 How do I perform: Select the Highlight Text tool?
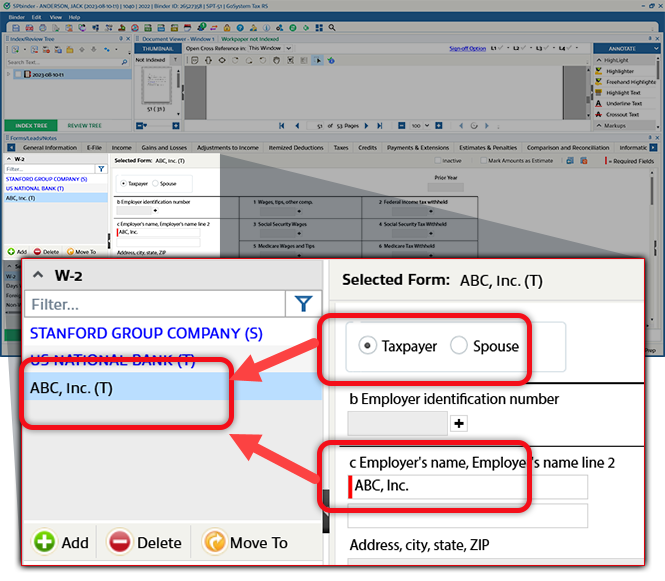coord(623,92)
